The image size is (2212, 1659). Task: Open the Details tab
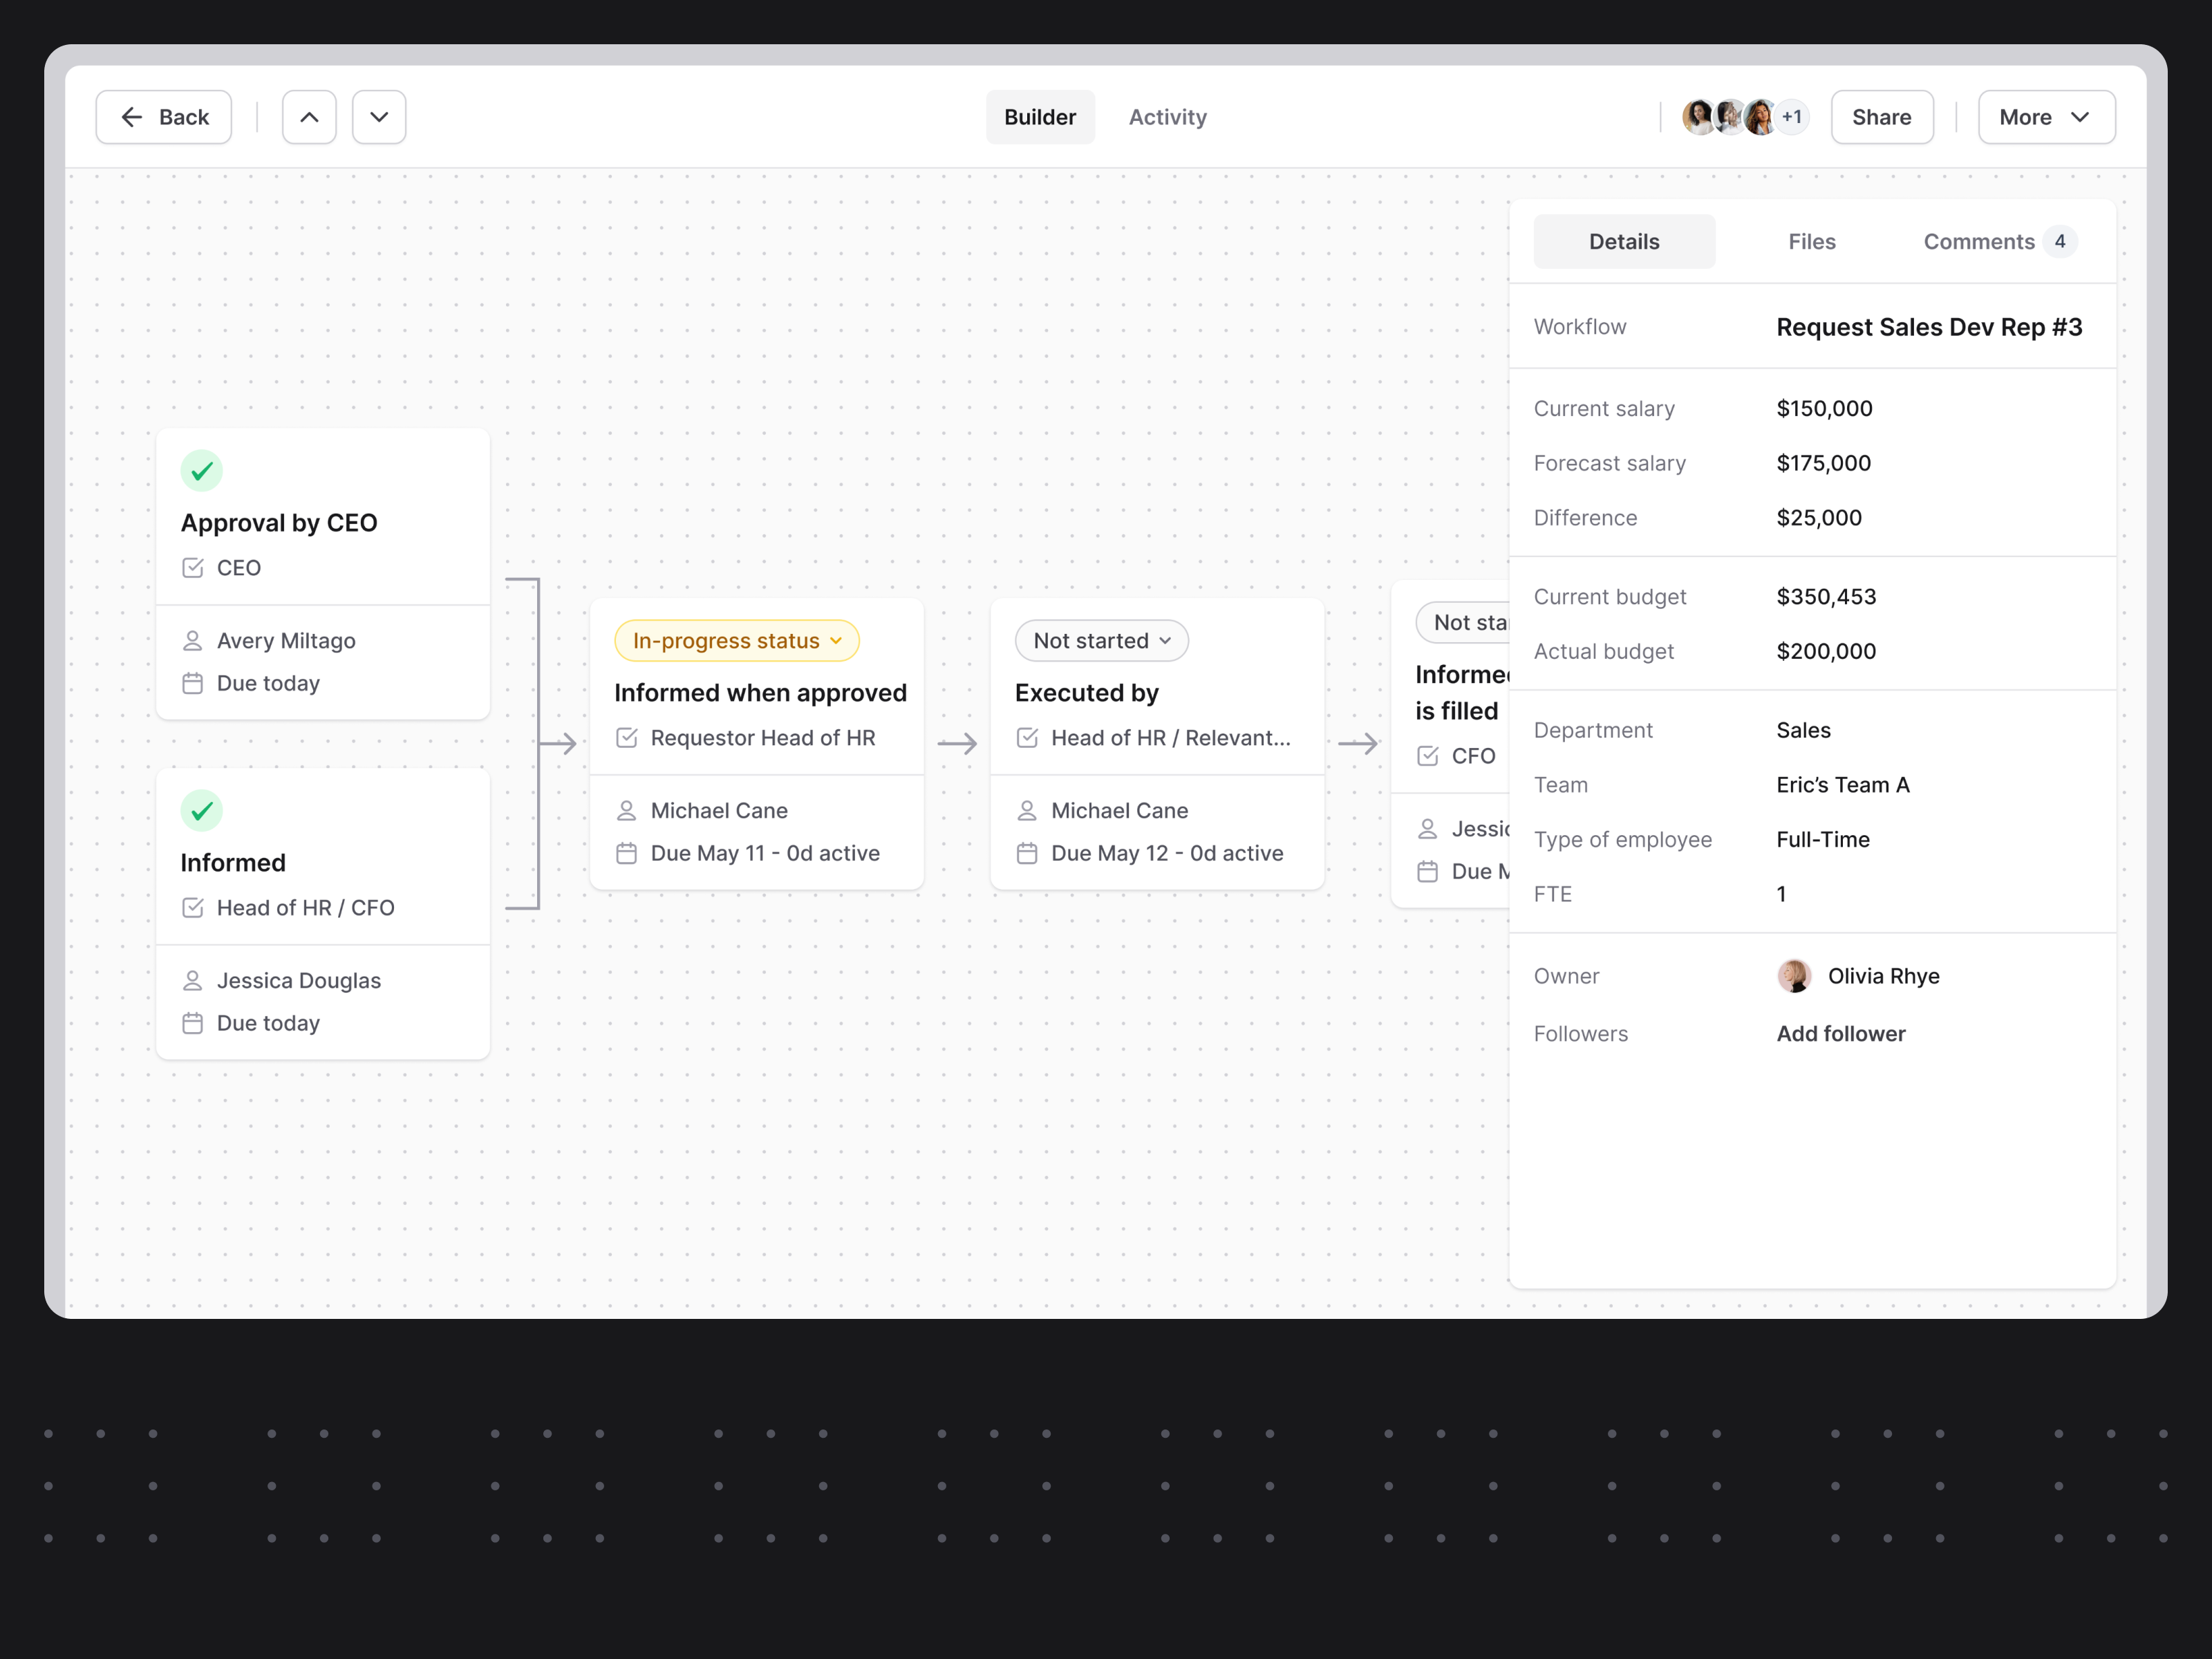pos(1624,241)
